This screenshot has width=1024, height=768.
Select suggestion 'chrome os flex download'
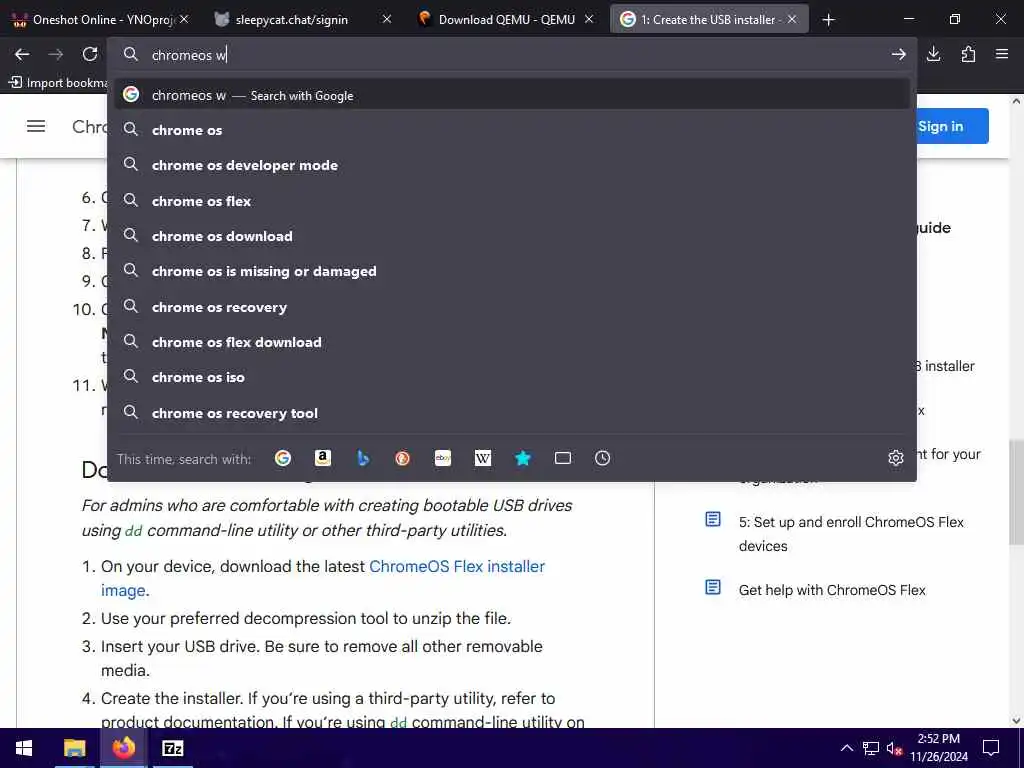(512, 342)
